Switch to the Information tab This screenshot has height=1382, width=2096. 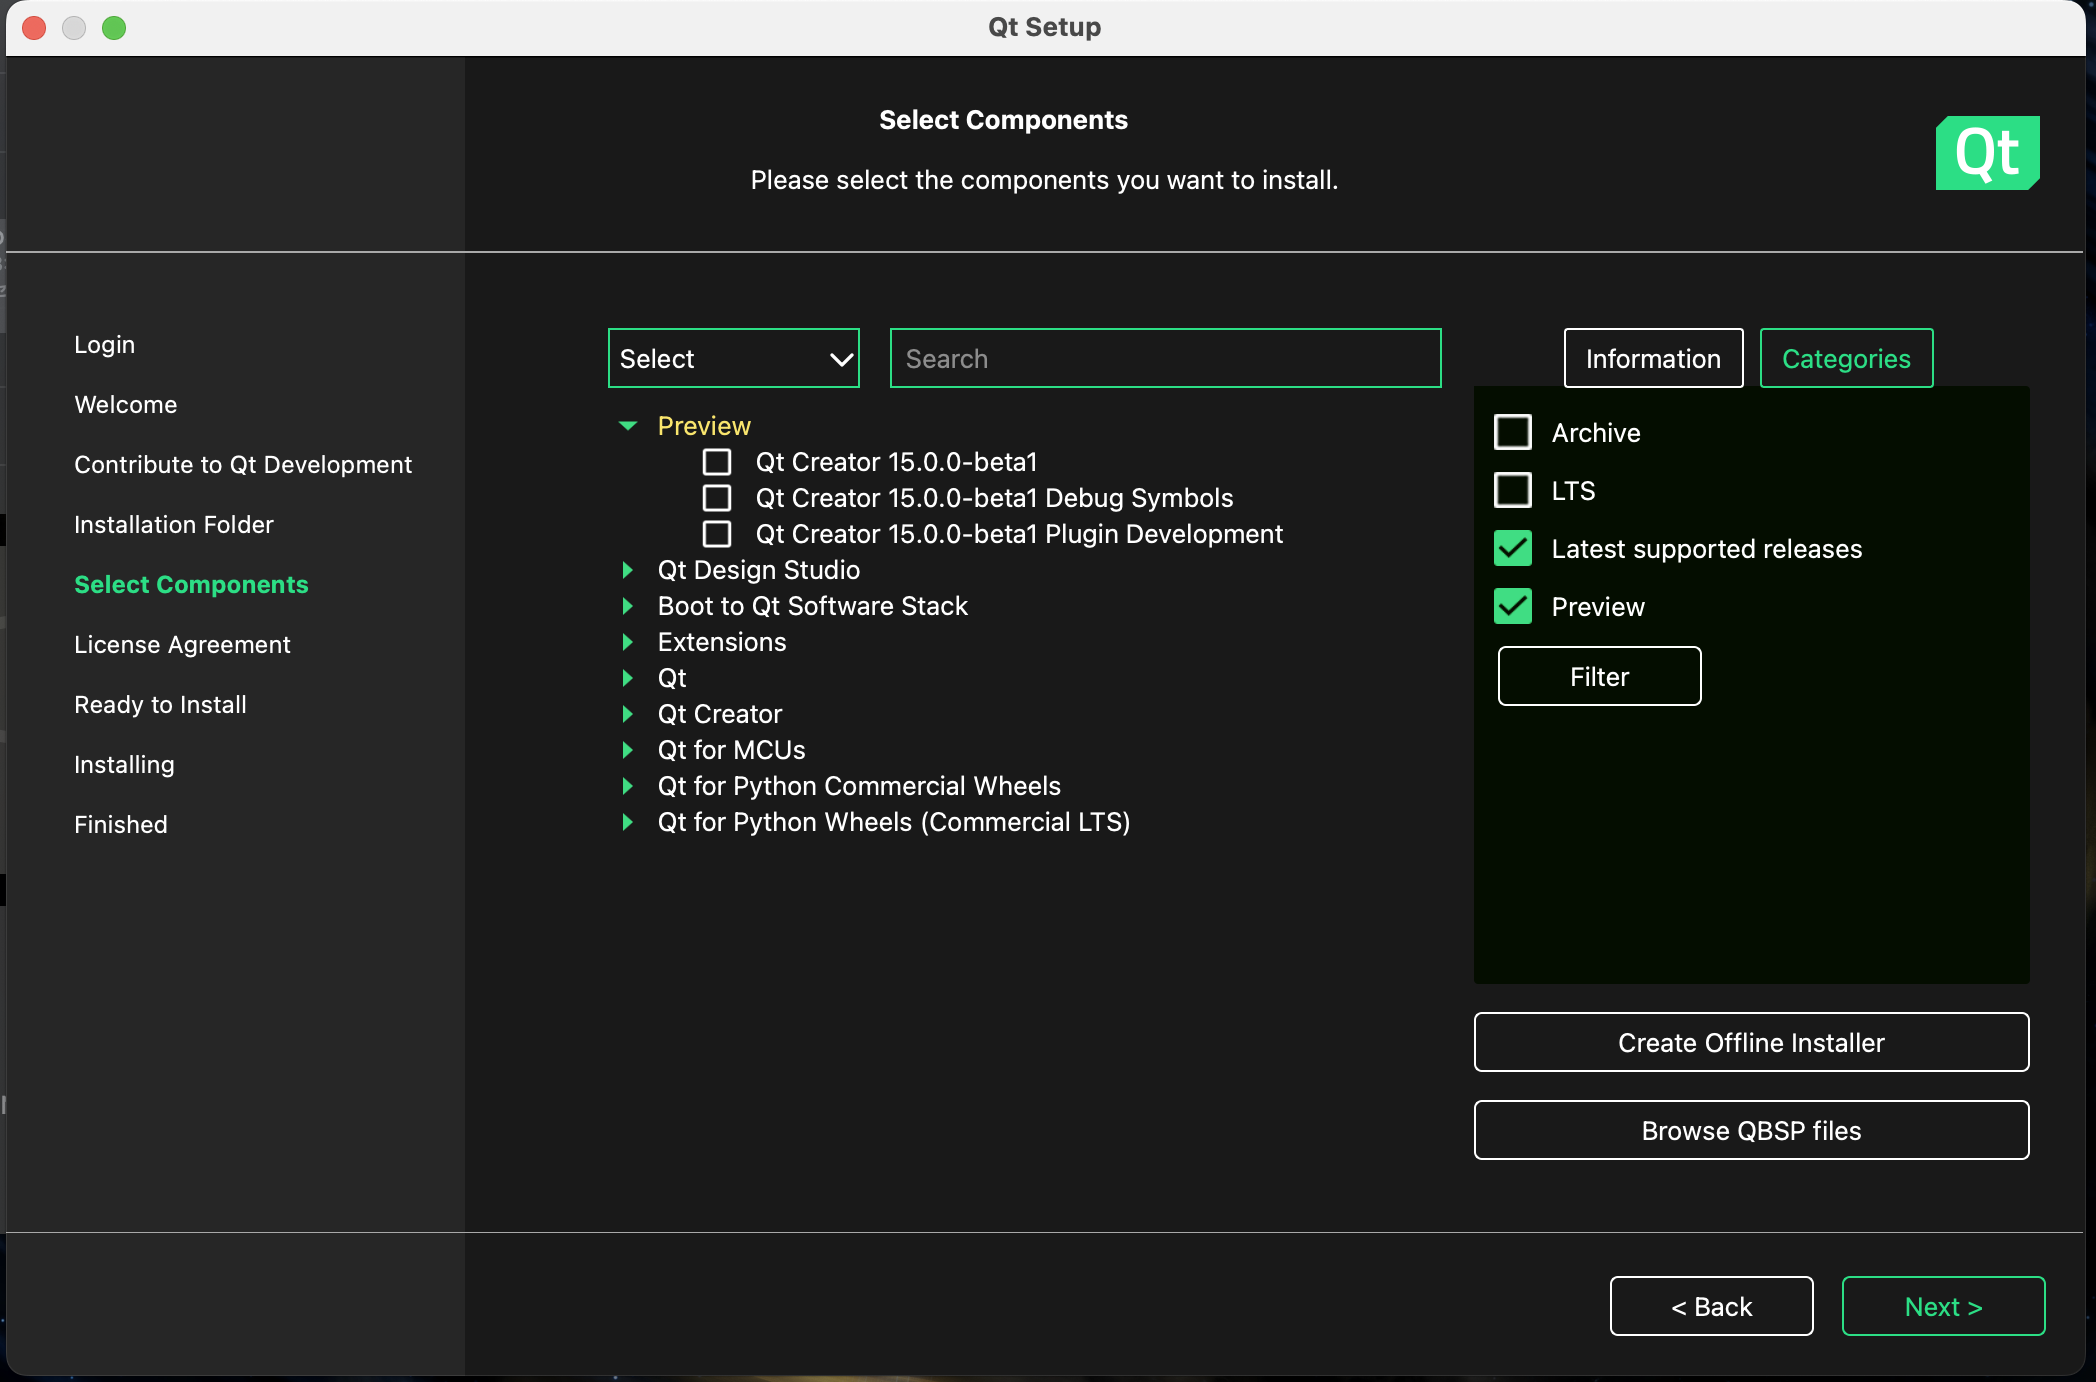[1652, 358]
